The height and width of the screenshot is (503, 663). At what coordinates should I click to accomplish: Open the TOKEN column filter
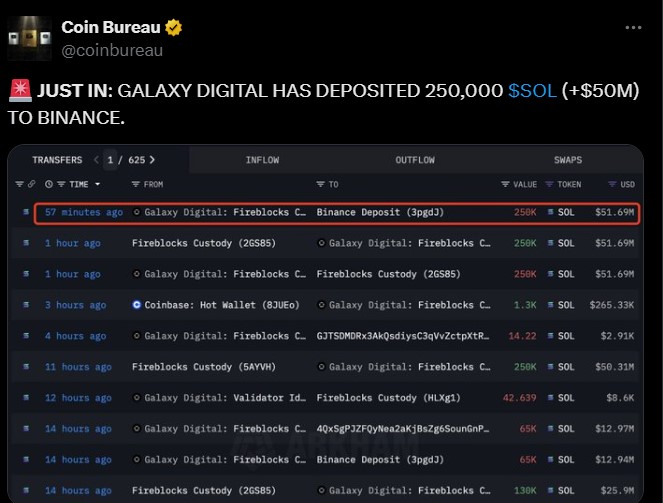point(549,184)
